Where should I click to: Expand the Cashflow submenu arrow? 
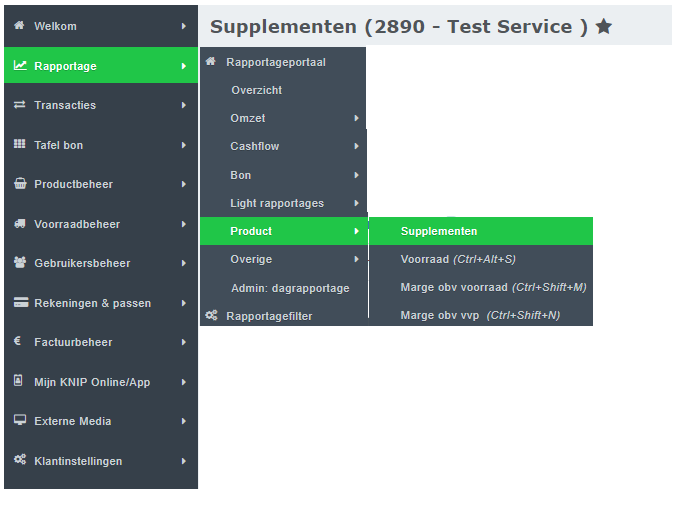[x=356, y=147]
